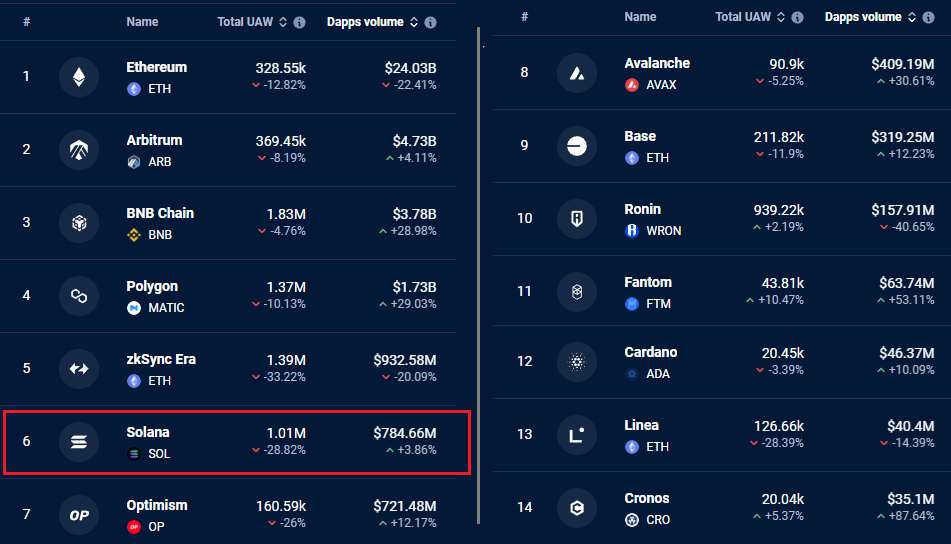Screen dimensions: 951x544
Task: Click the Polygon chain logo icon
Action: 79,296
